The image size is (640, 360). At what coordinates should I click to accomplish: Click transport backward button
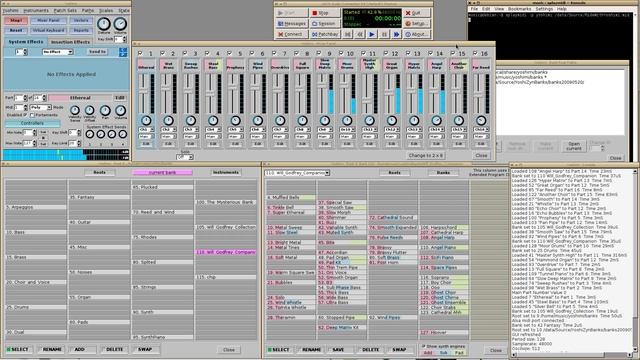[x=359, y=35]
